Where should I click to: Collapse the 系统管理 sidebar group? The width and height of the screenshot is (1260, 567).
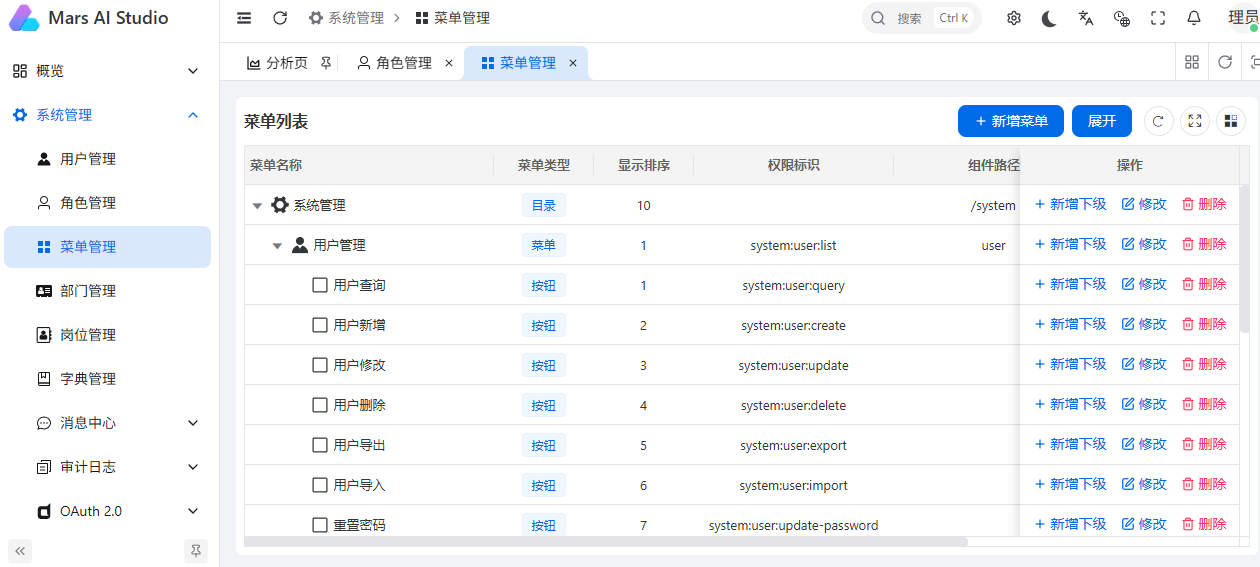(110, 115)
